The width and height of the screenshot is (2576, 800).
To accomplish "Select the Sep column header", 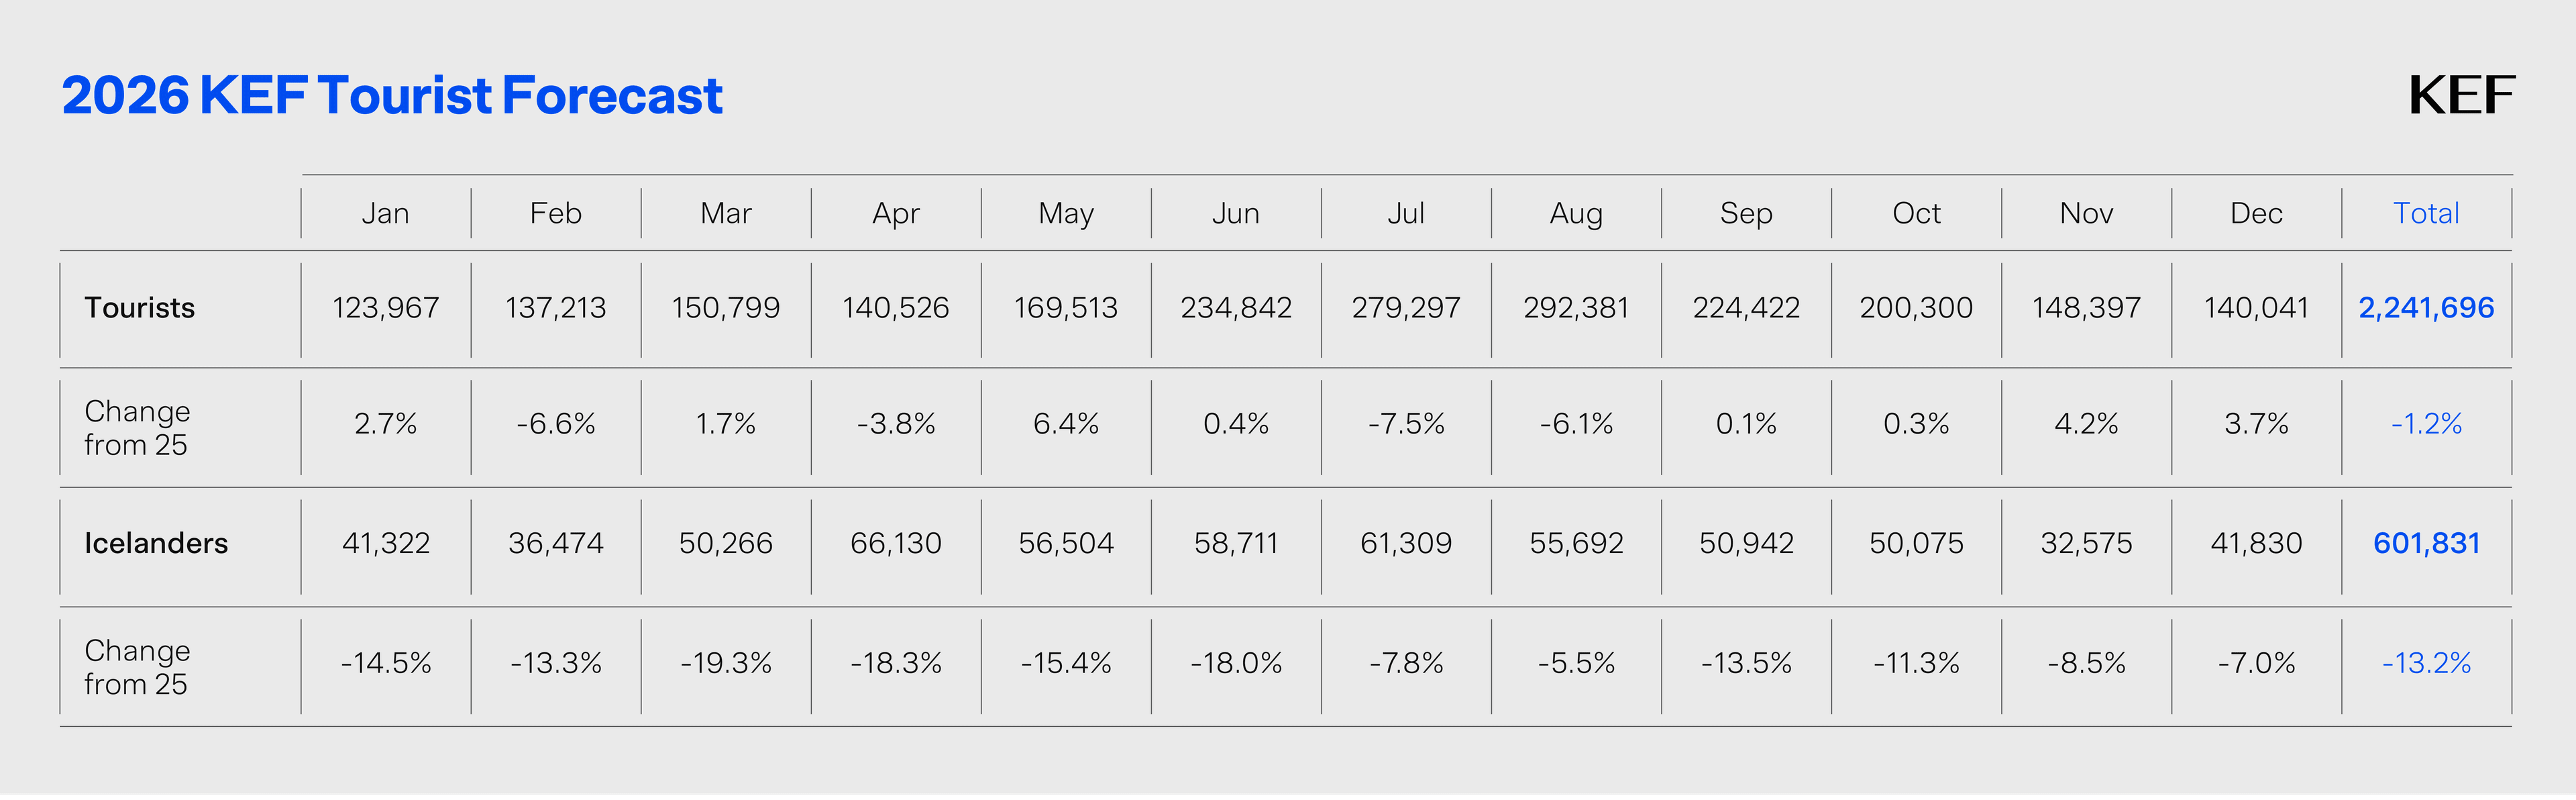I will pyautogui.click(x=1745, y=213).
